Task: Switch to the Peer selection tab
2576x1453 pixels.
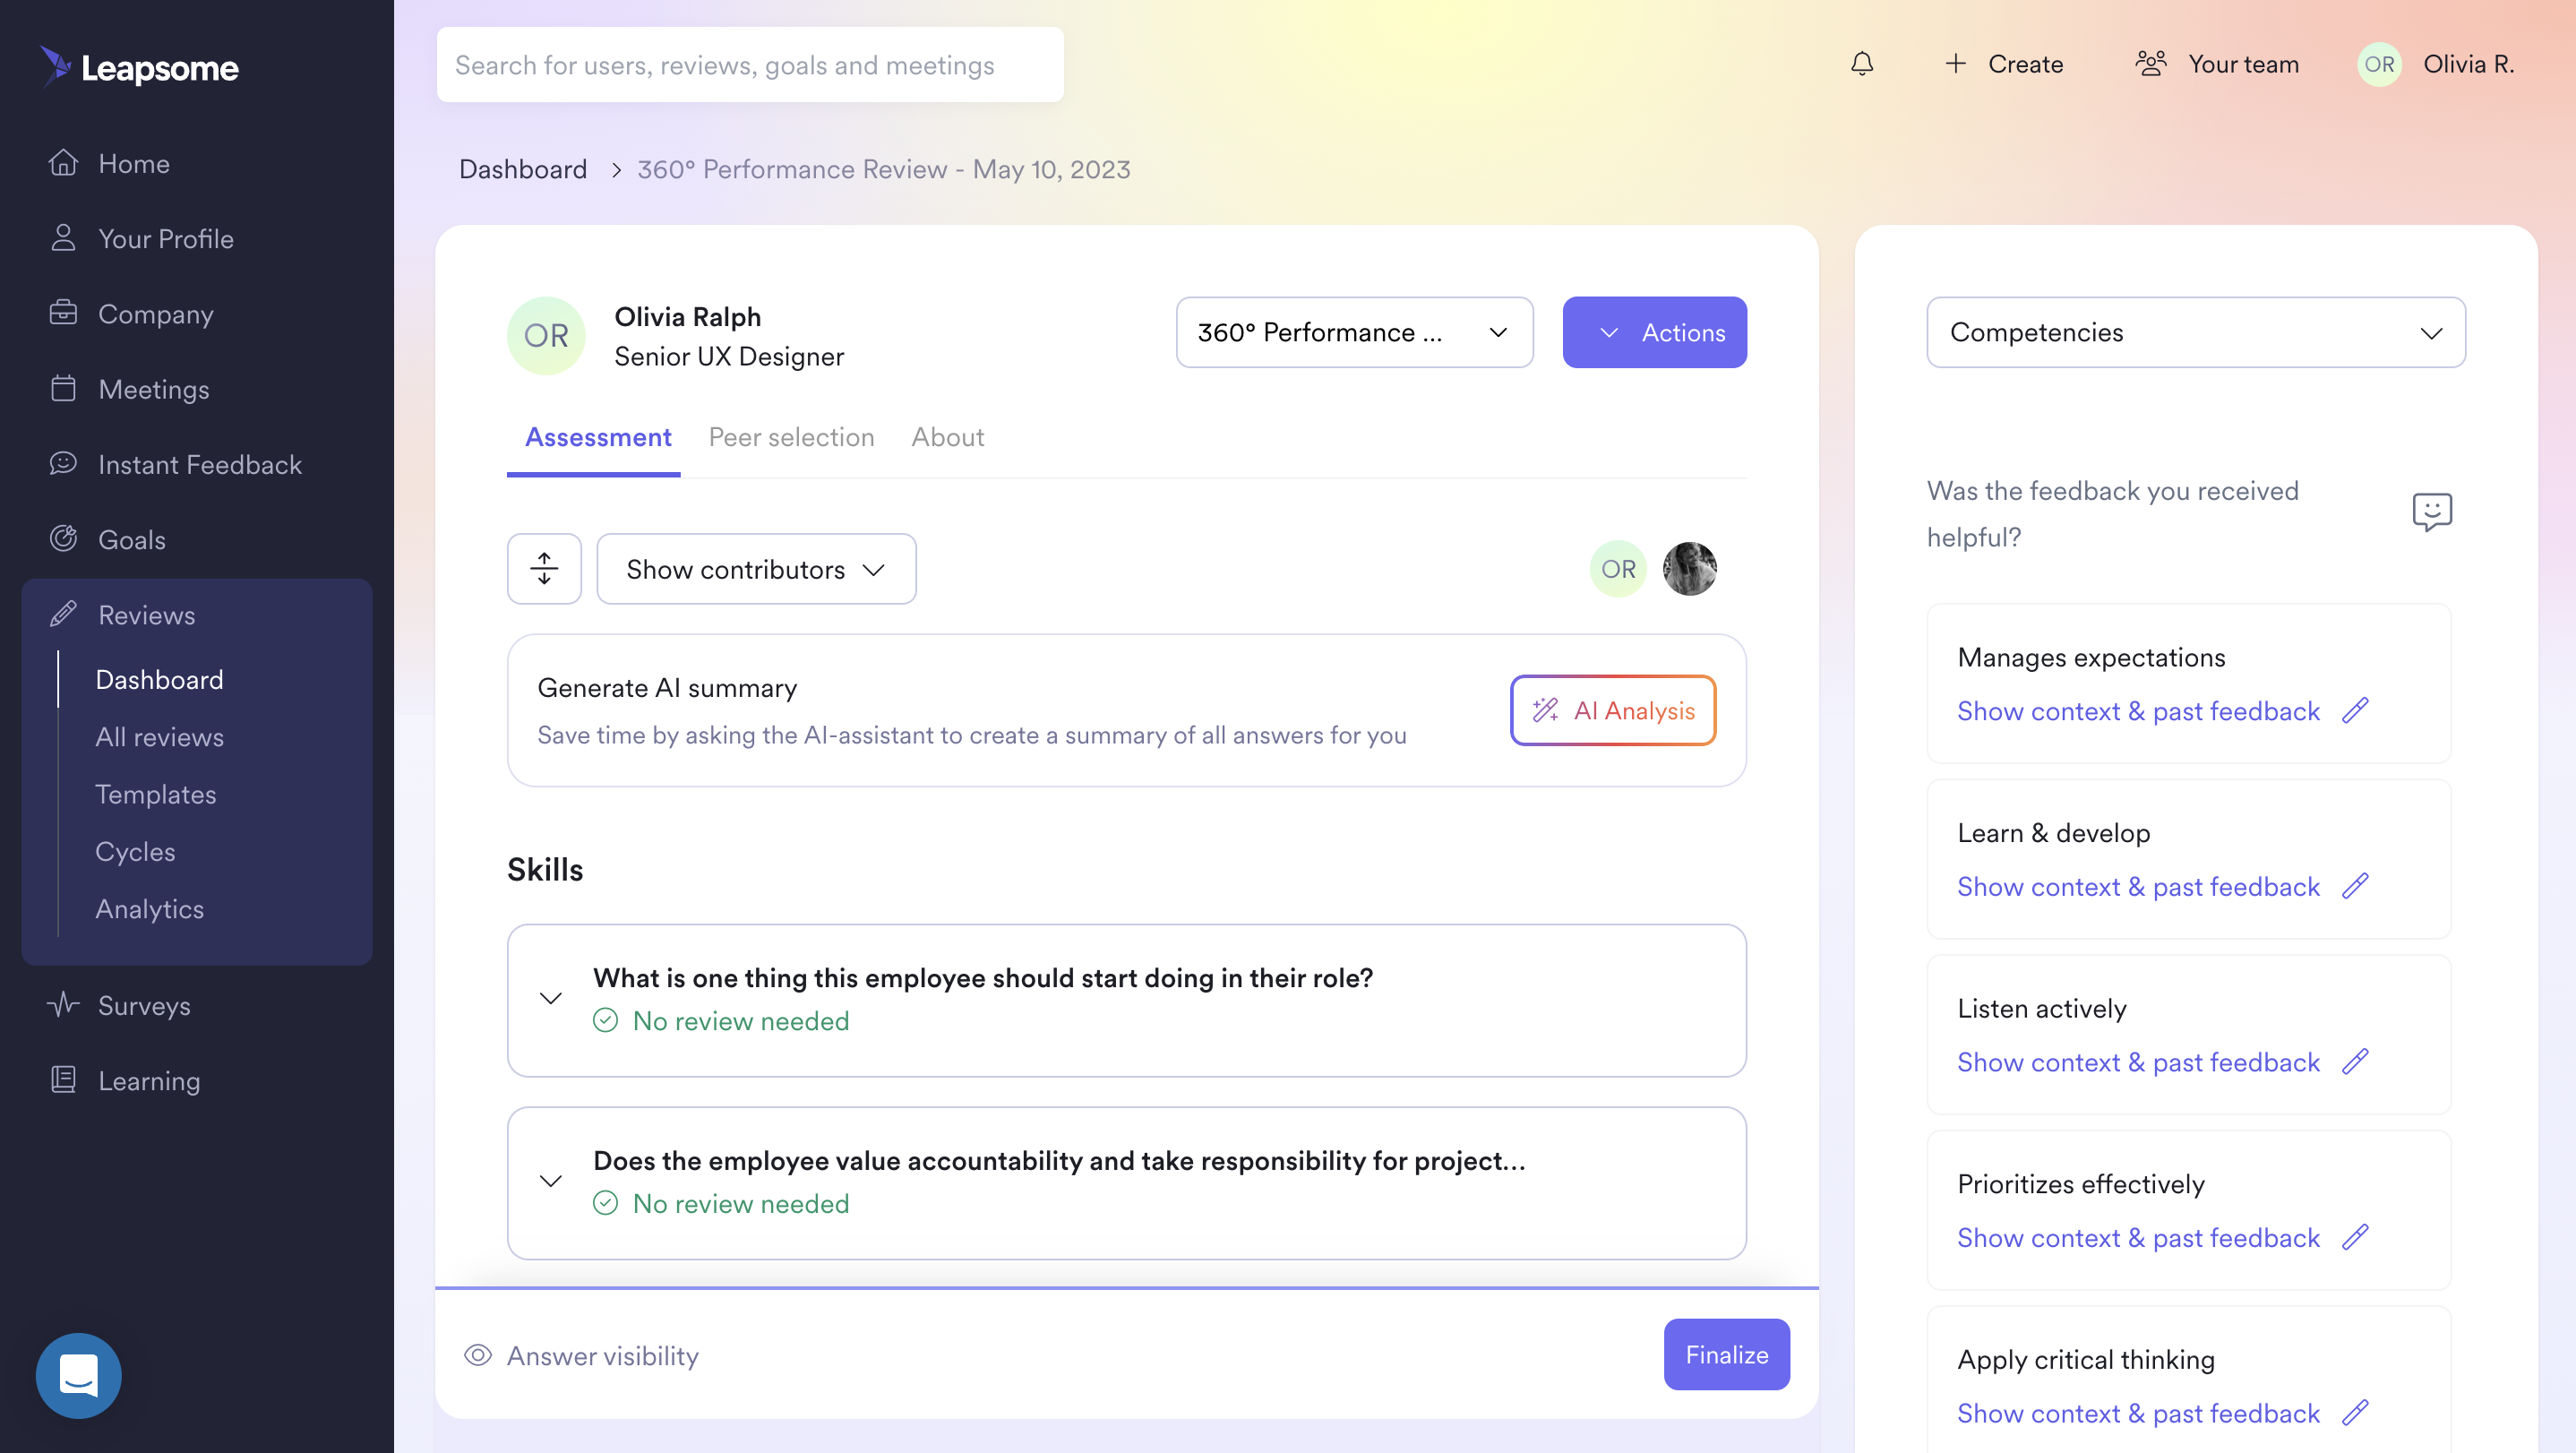Action: point(791,437)
